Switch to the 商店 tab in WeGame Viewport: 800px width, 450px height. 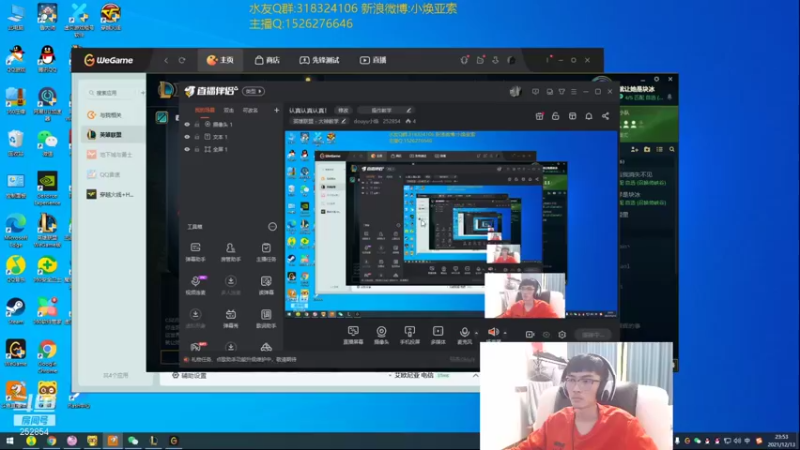tap(267, 60)
